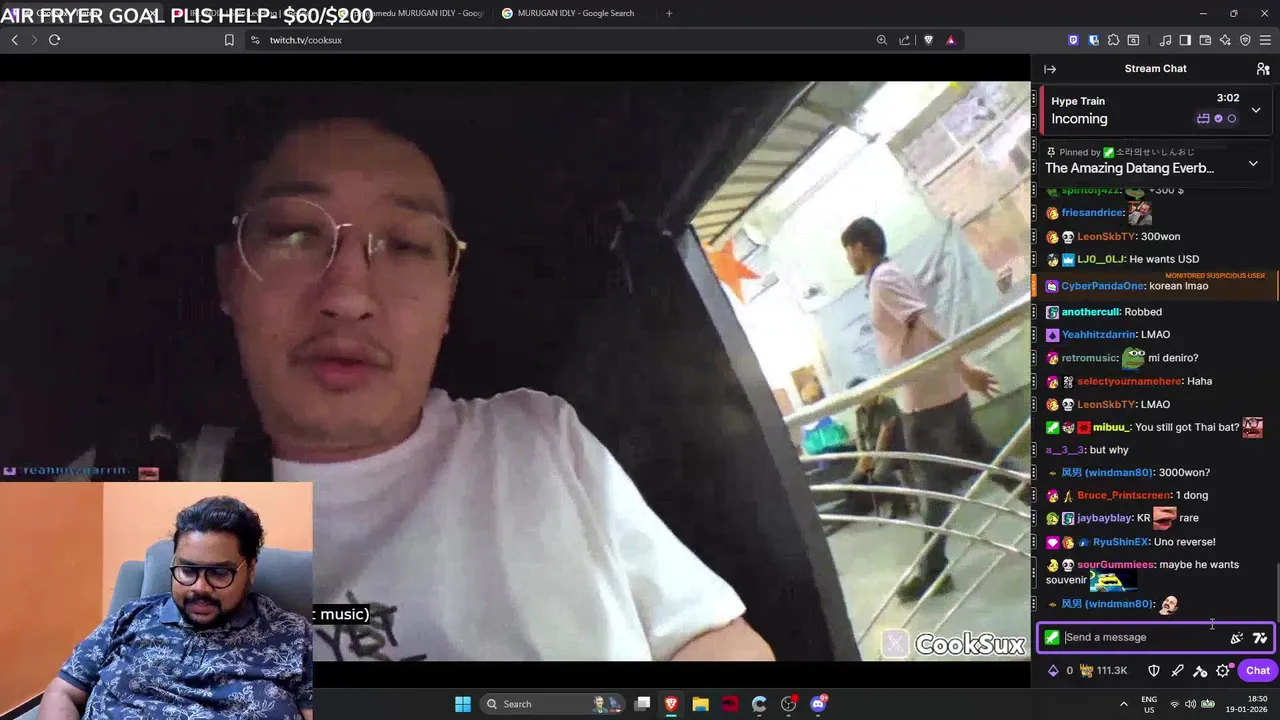
Task: Open the chat community users list icon
Action: [1263, 69]
